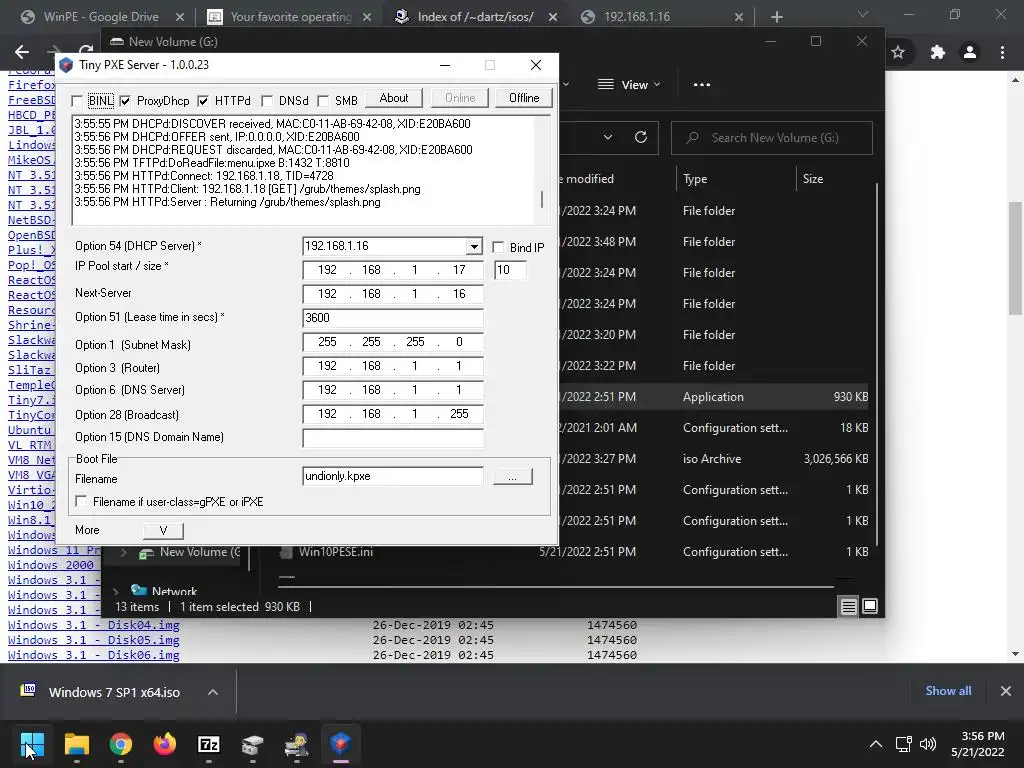Open Chrome's three-dot menu
Viewport: 1024px width, 768px height.
(1002, 52)
